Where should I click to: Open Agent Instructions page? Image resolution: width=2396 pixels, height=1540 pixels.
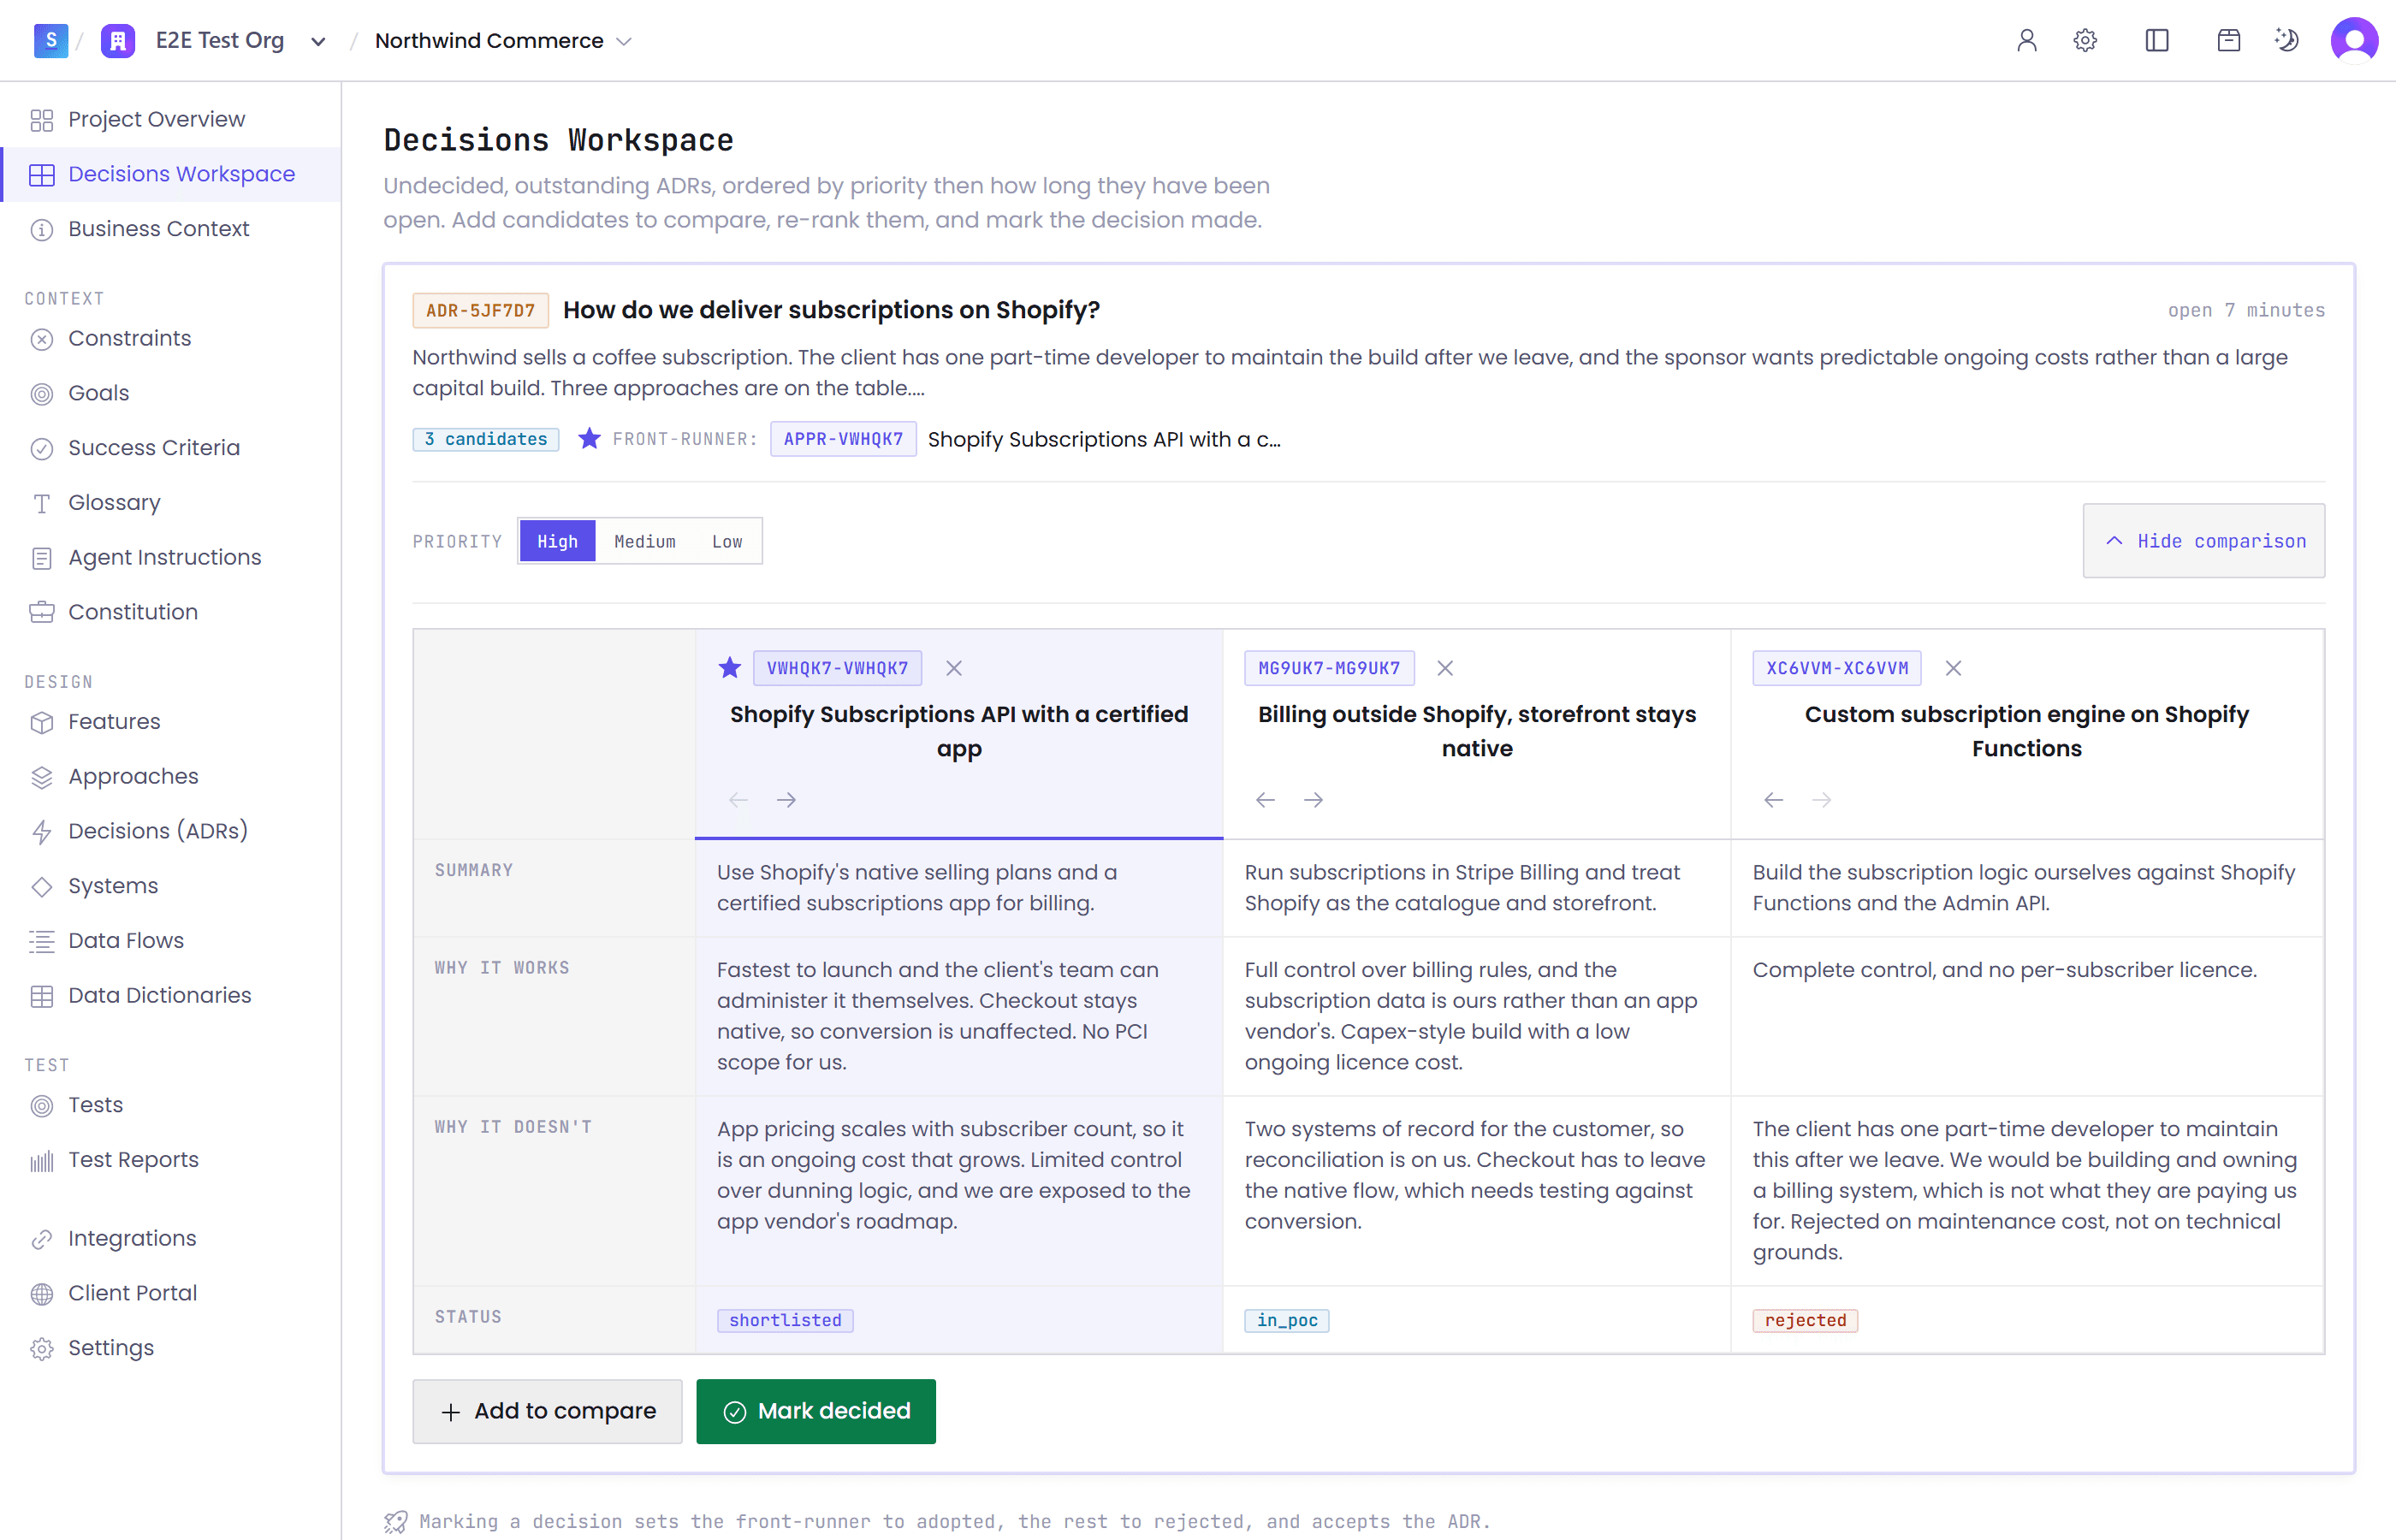point(171,558)
